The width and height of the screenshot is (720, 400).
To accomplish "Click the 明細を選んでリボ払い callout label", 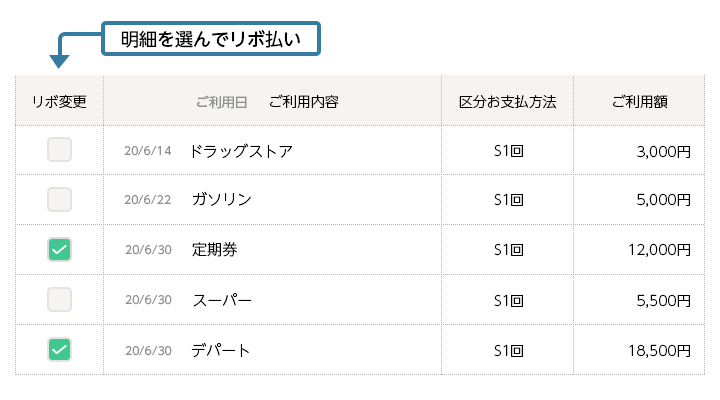I will tap(211, 39).
